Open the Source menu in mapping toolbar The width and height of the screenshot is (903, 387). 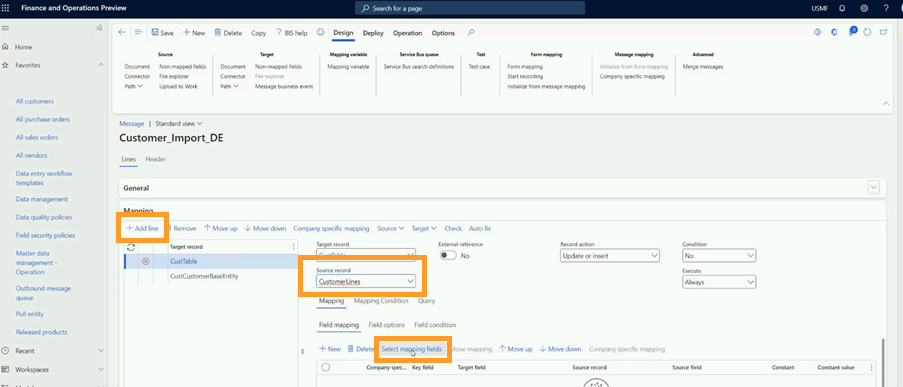[x=390, y=229]
